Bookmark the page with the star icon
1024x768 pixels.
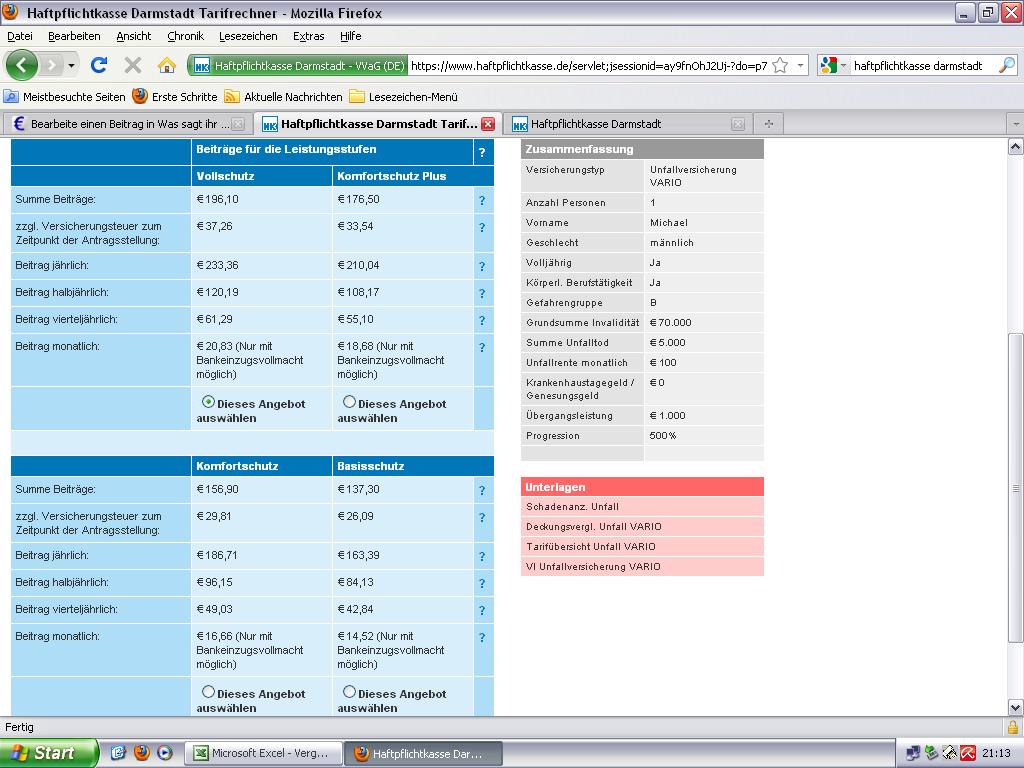pos(780,65)
